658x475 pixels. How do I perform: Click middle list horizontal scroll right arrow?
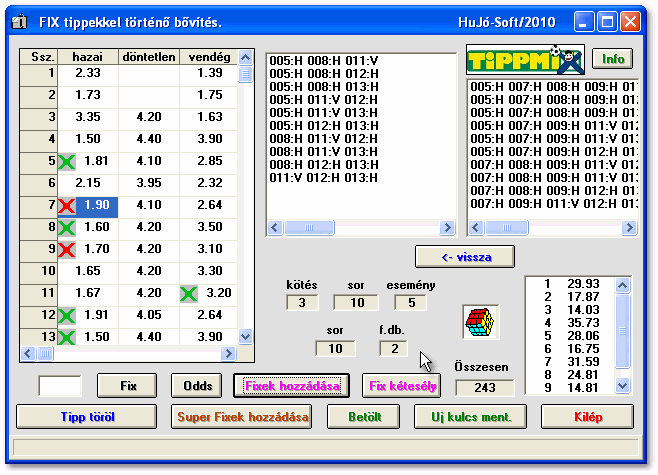tap(447, 227)
